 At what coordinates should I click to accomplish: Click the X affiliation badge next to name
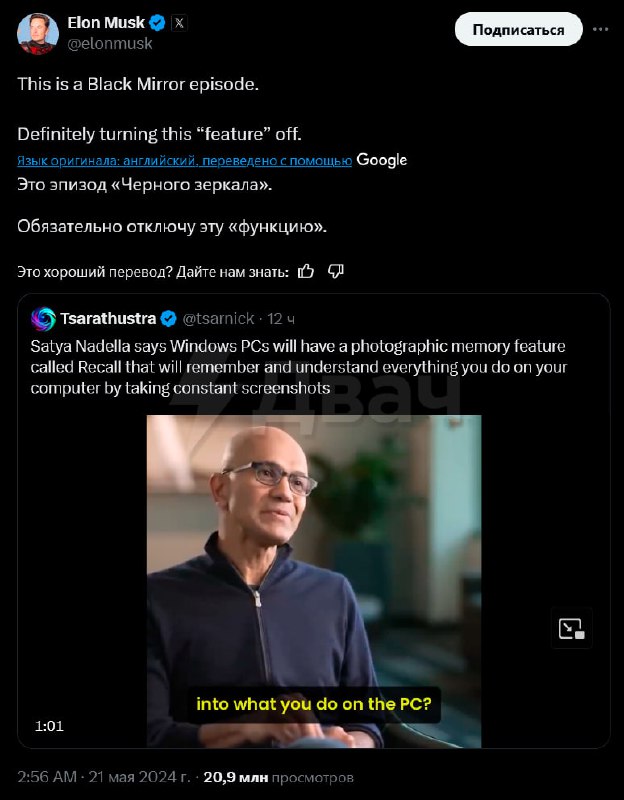click(179, 23)
